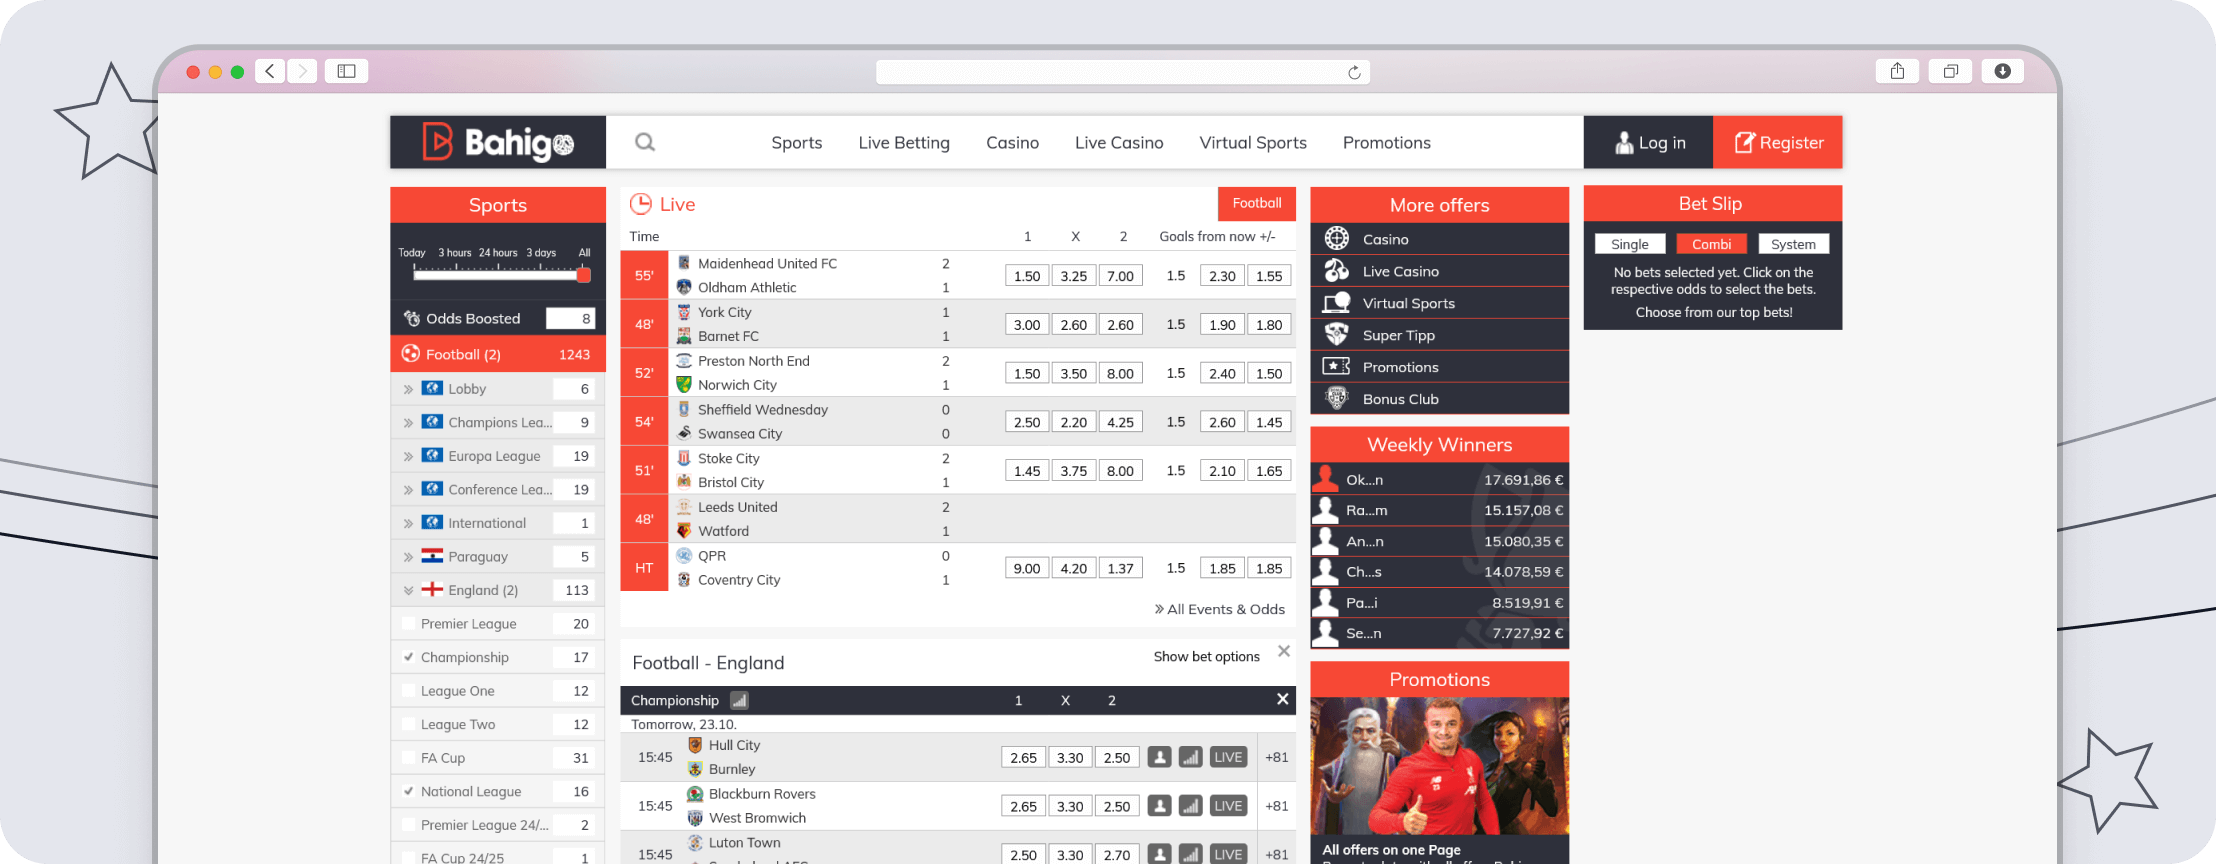Open the Virtual Sports menu item
The image size is (2216, 864).
point(1253,143)
